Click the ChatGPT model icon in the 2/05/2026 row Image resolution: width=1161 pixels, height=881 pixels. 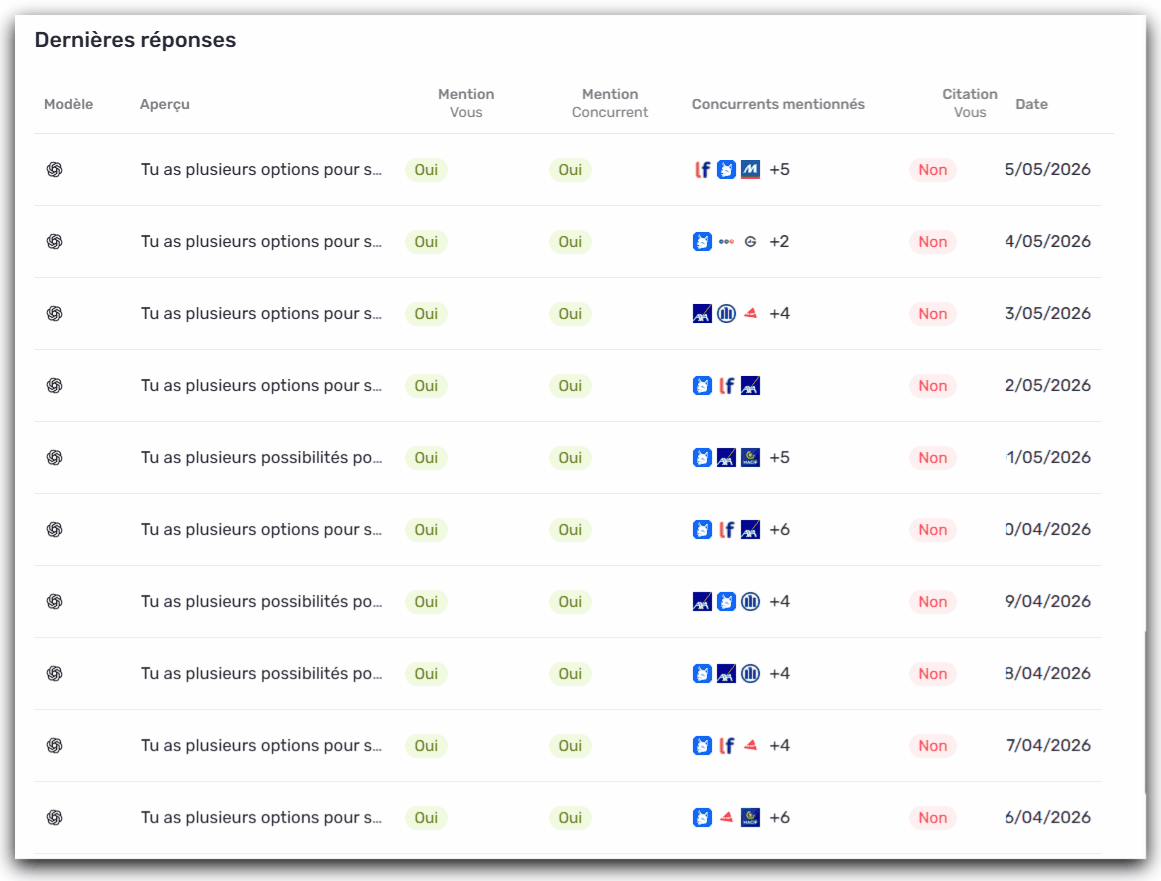pos(54,386)
